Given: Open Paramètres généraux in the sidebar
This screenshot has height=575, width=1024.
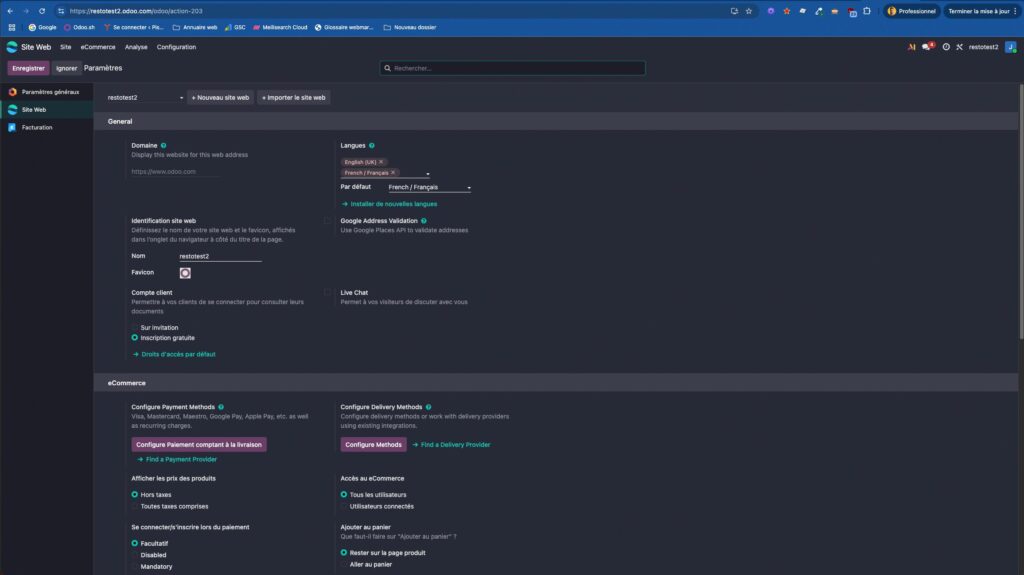Looking at the screenshot, I should [x=46, y=92].
